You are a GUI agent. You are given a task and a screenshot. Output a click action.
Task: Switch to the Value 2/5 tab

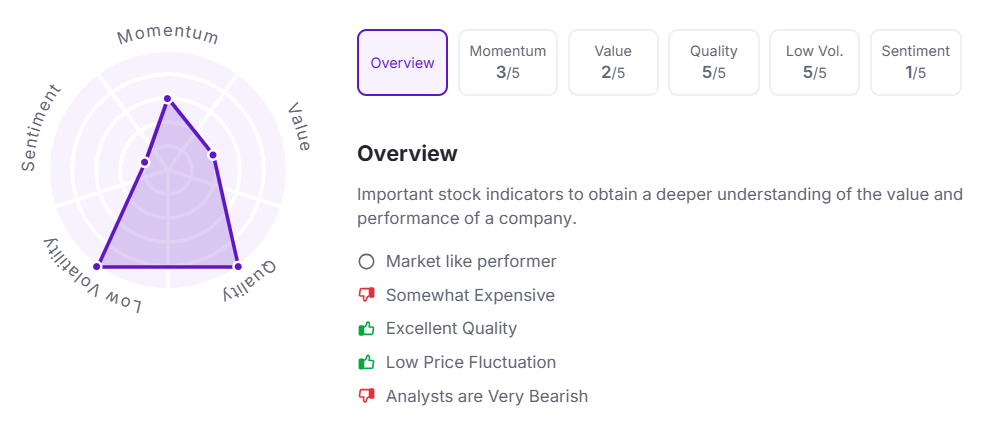[613, 63]
